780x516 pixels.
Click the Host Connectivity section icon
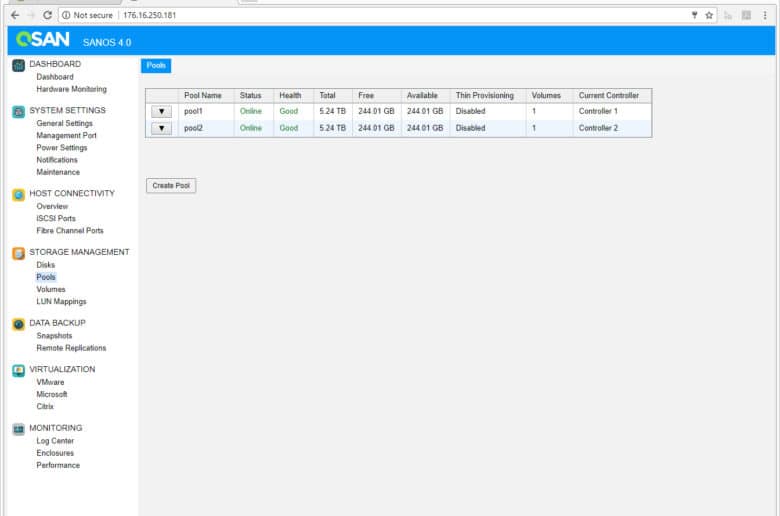click(18, 195)
